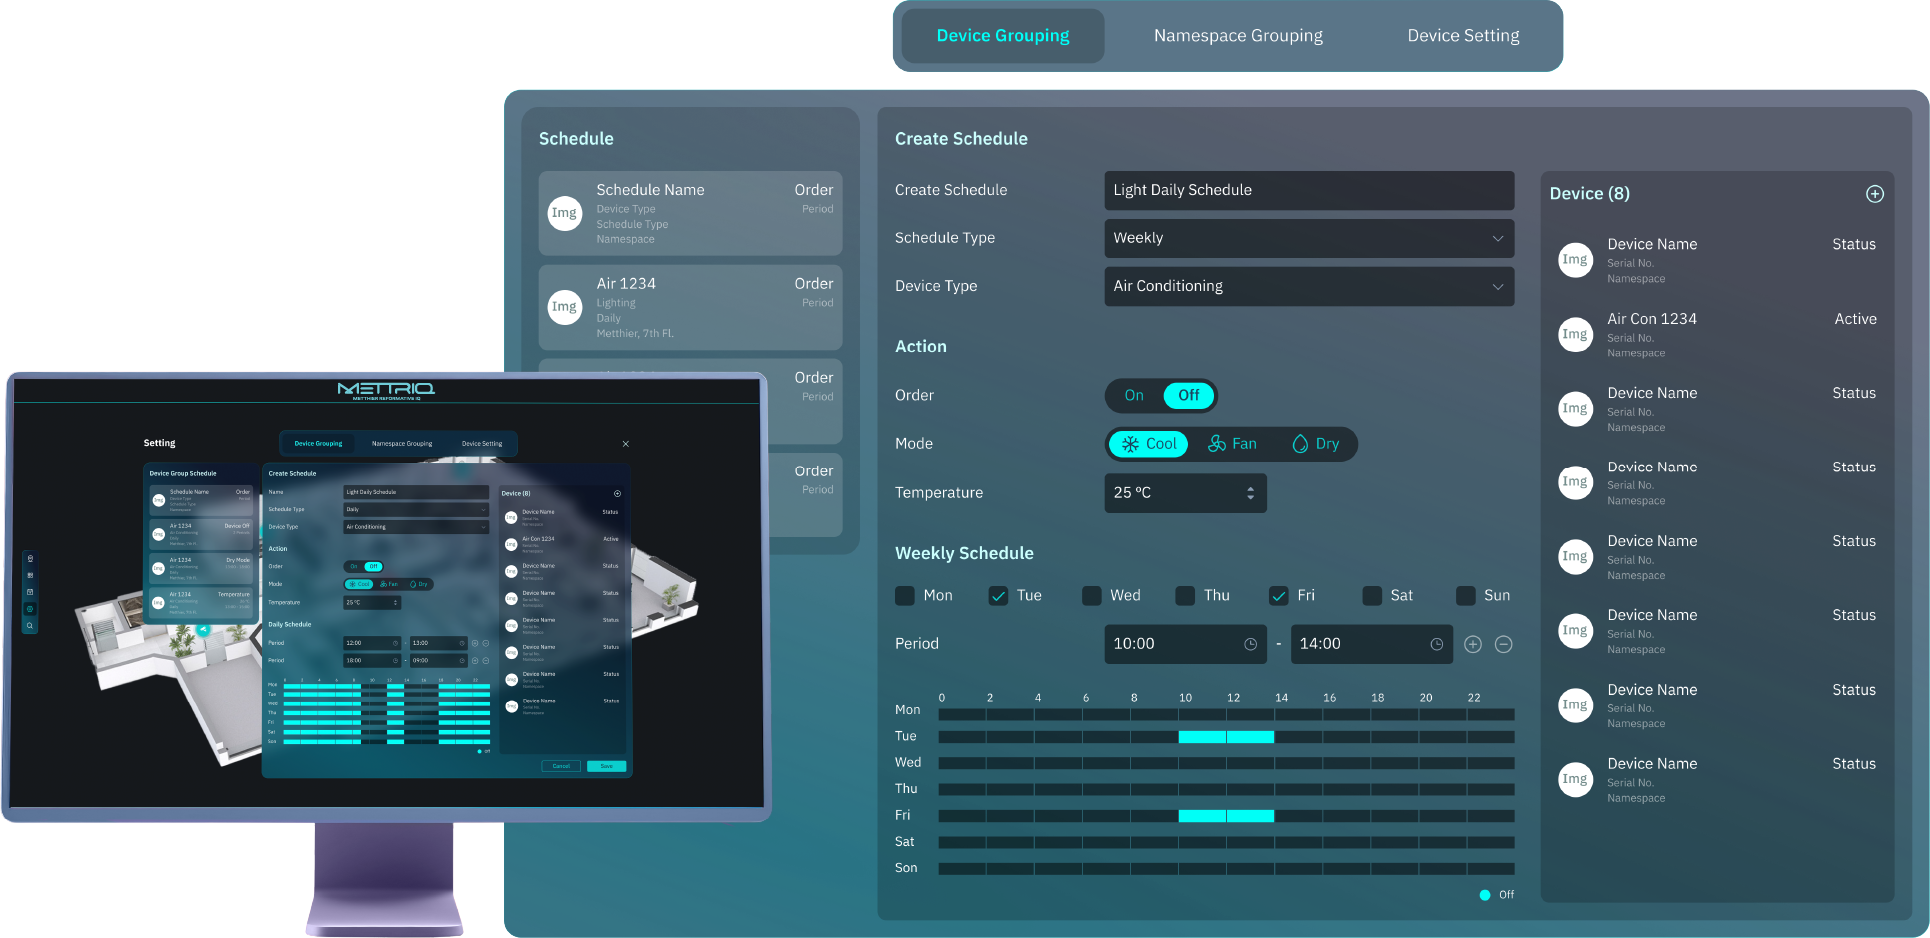
Task: Select the Fan mode option
Action: coord(1232,444)
